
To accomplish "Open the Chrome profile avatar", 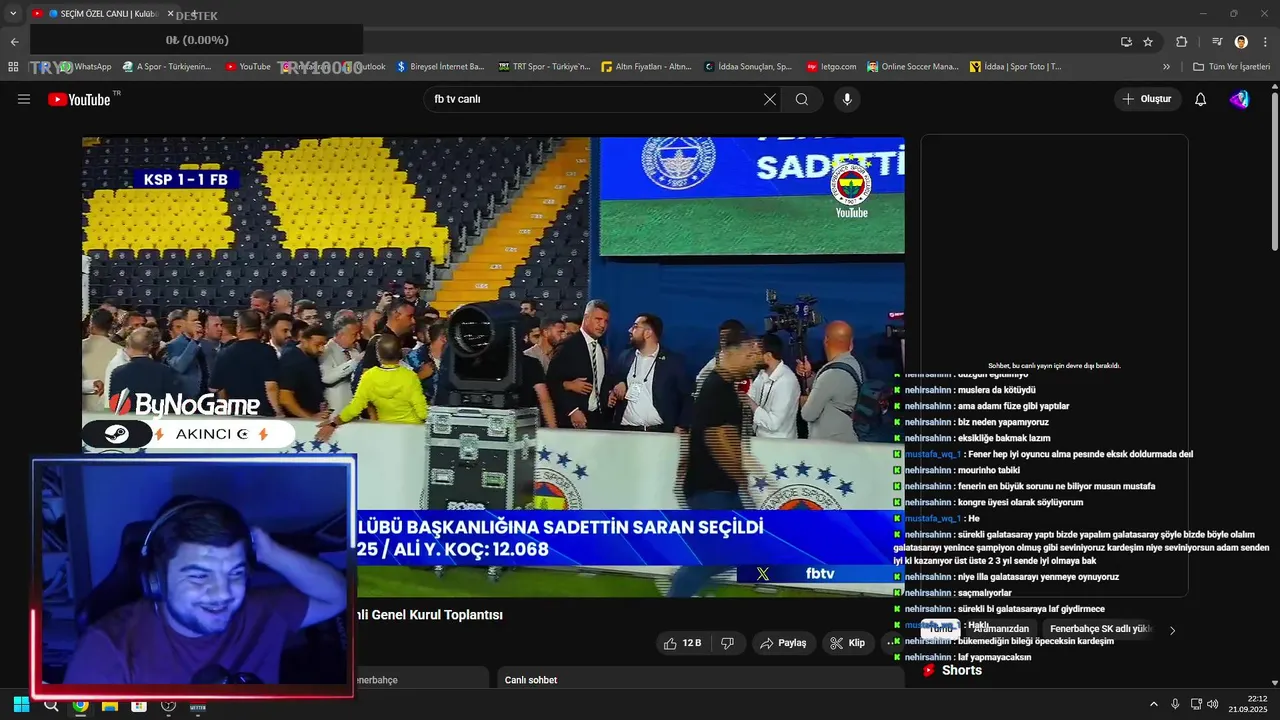I will 1241,41.
